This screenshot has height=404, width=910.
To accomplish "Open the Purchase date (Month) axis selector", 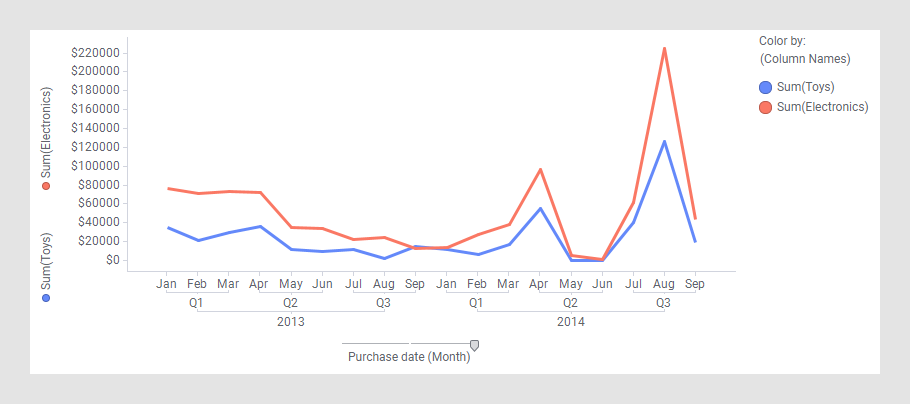I will click(x=408, y=357).
